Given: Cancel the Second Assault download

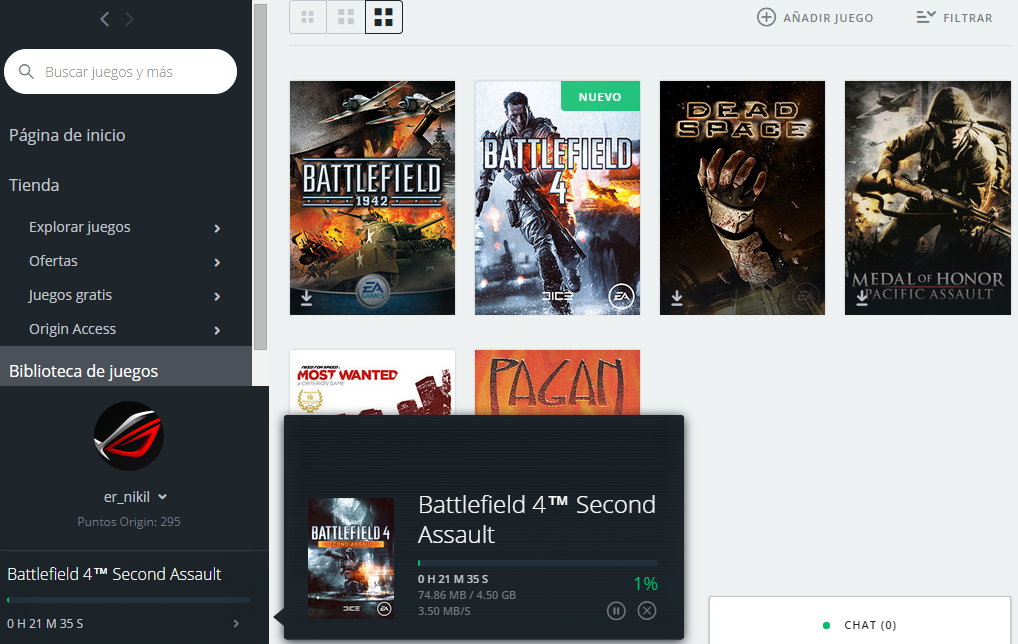Looking at the screenshot, I should click(647, 611).
